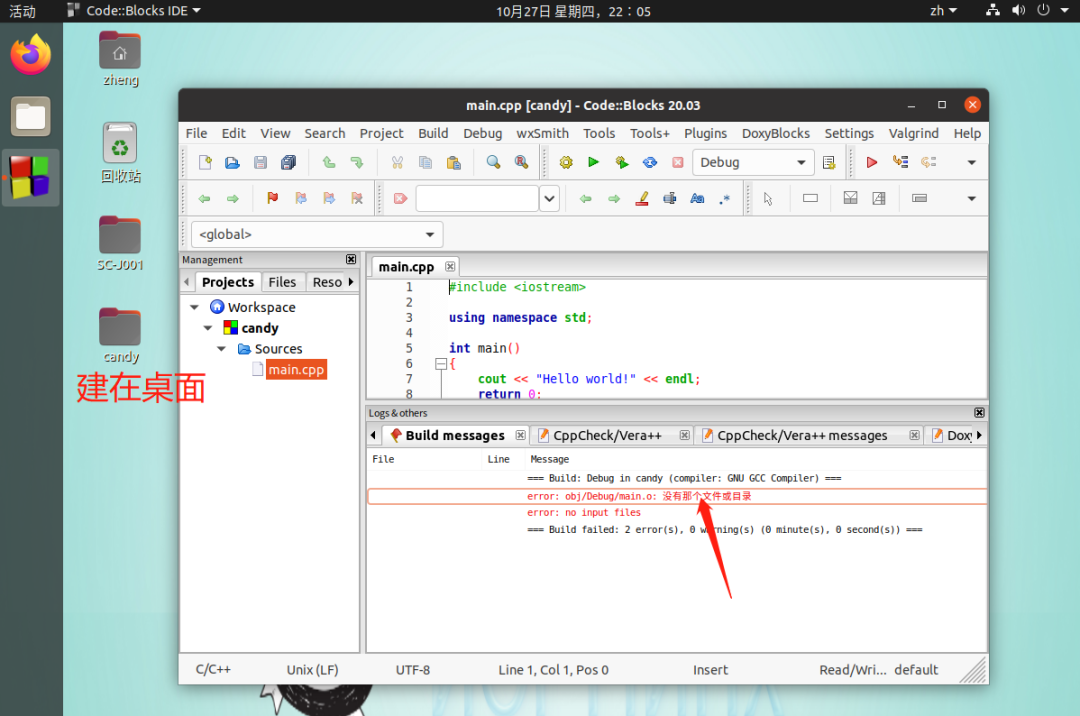The height and width of the screenshot is (716, 1080).
Task: Fold the main function code block
Action: 441,364
